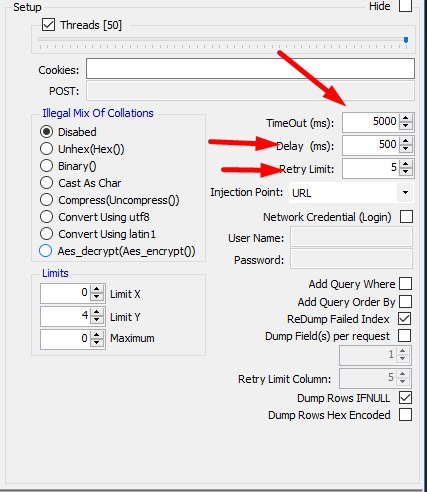Enable Network Credential (Login) checkbox
The image size is (427, 492).
406,217
